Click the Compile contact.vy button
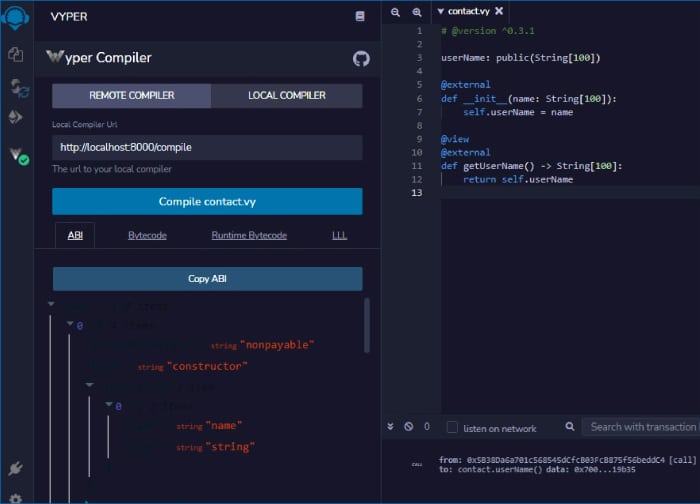 [x=207, y=202]
